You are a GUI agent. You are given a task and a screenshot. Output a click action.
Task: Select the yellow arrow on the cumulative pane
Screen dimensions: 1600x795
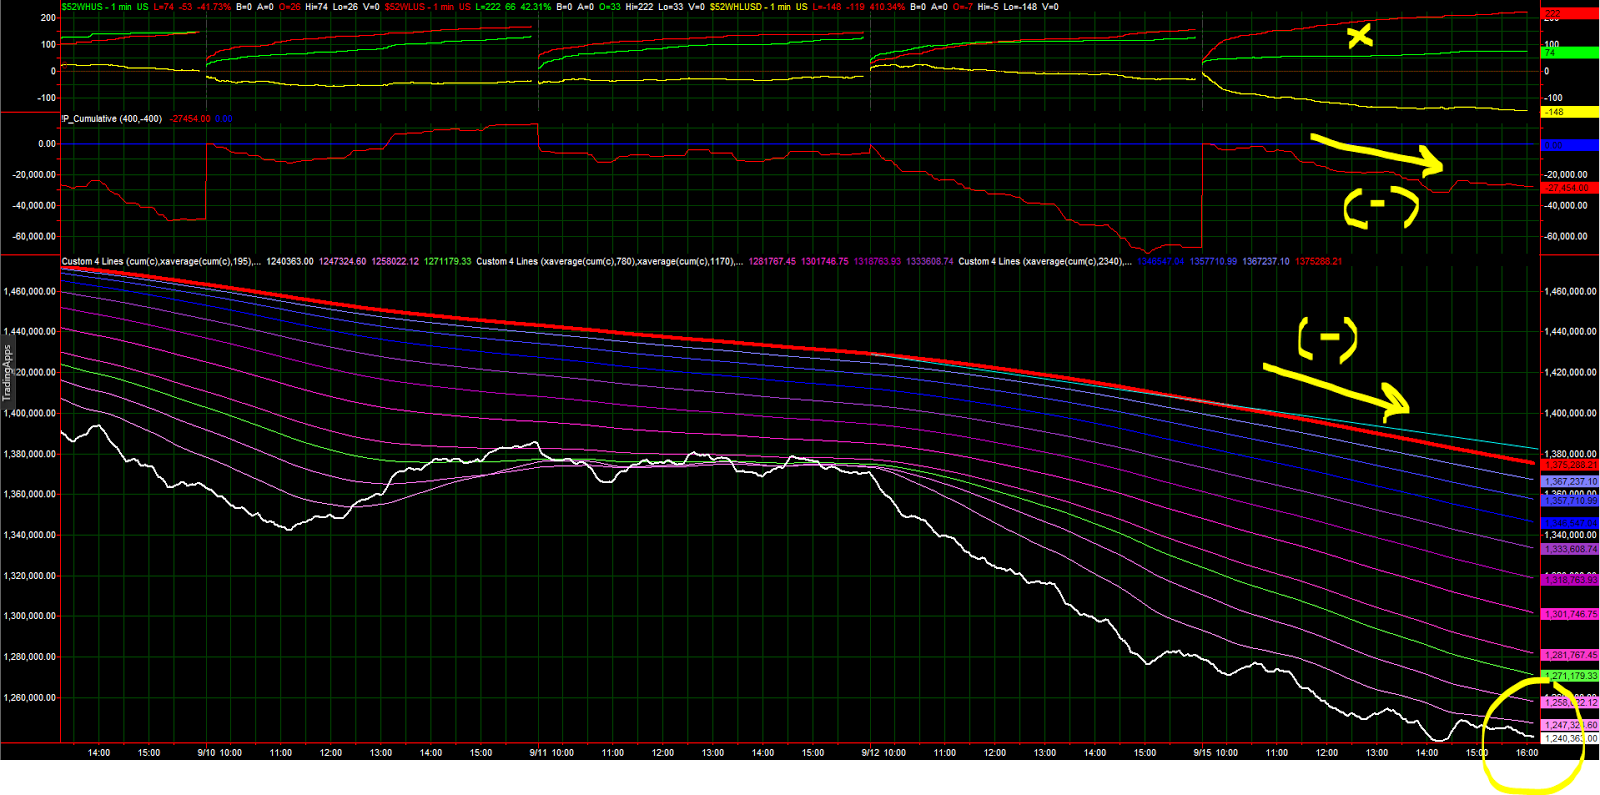1377,153
